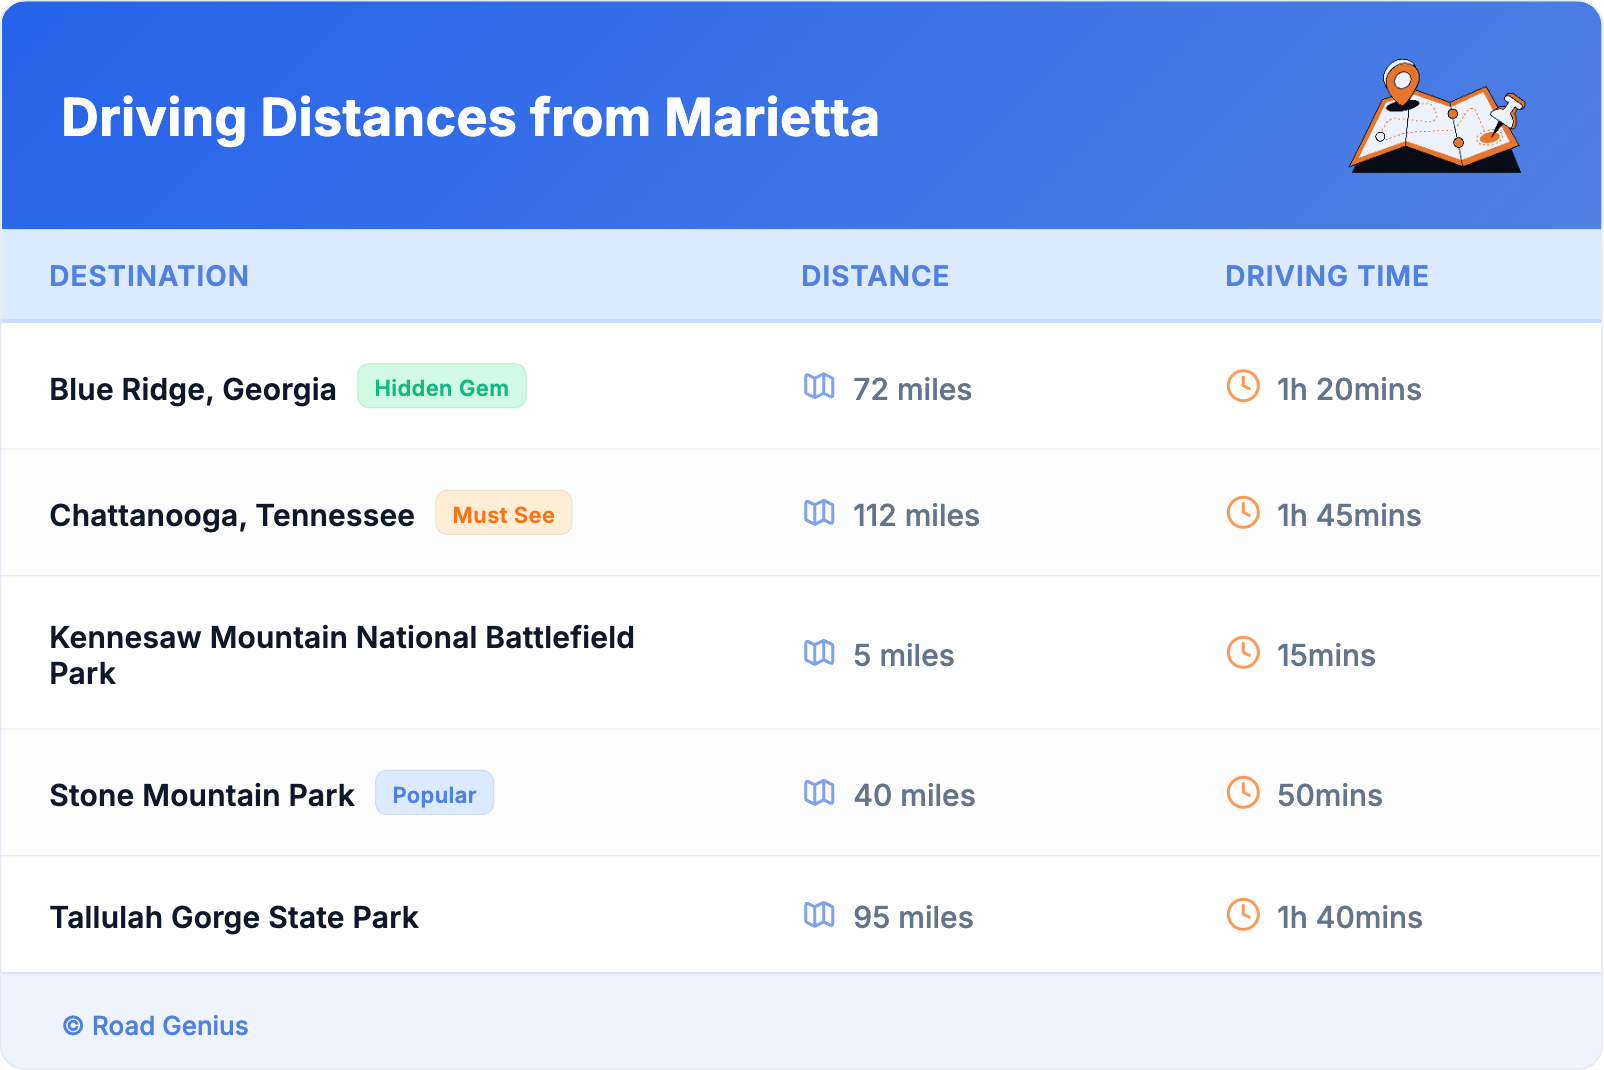Click the Driving Time column header
The width and height of the screenshot is (1604, 1070).
tap(1326, 276)
